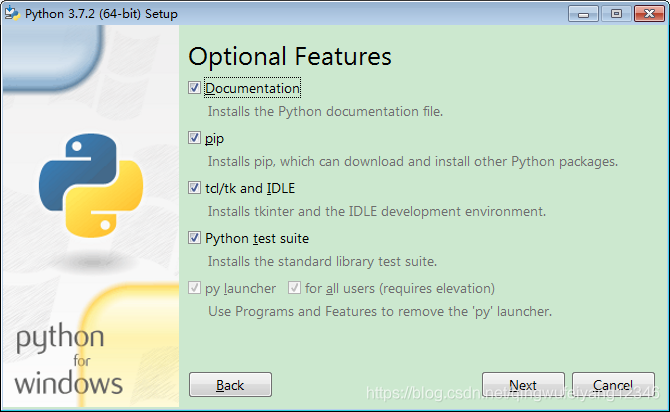Click the Python setup title bar icon
This screenshot has width=670, height=412.
click(x=12, y=14)
